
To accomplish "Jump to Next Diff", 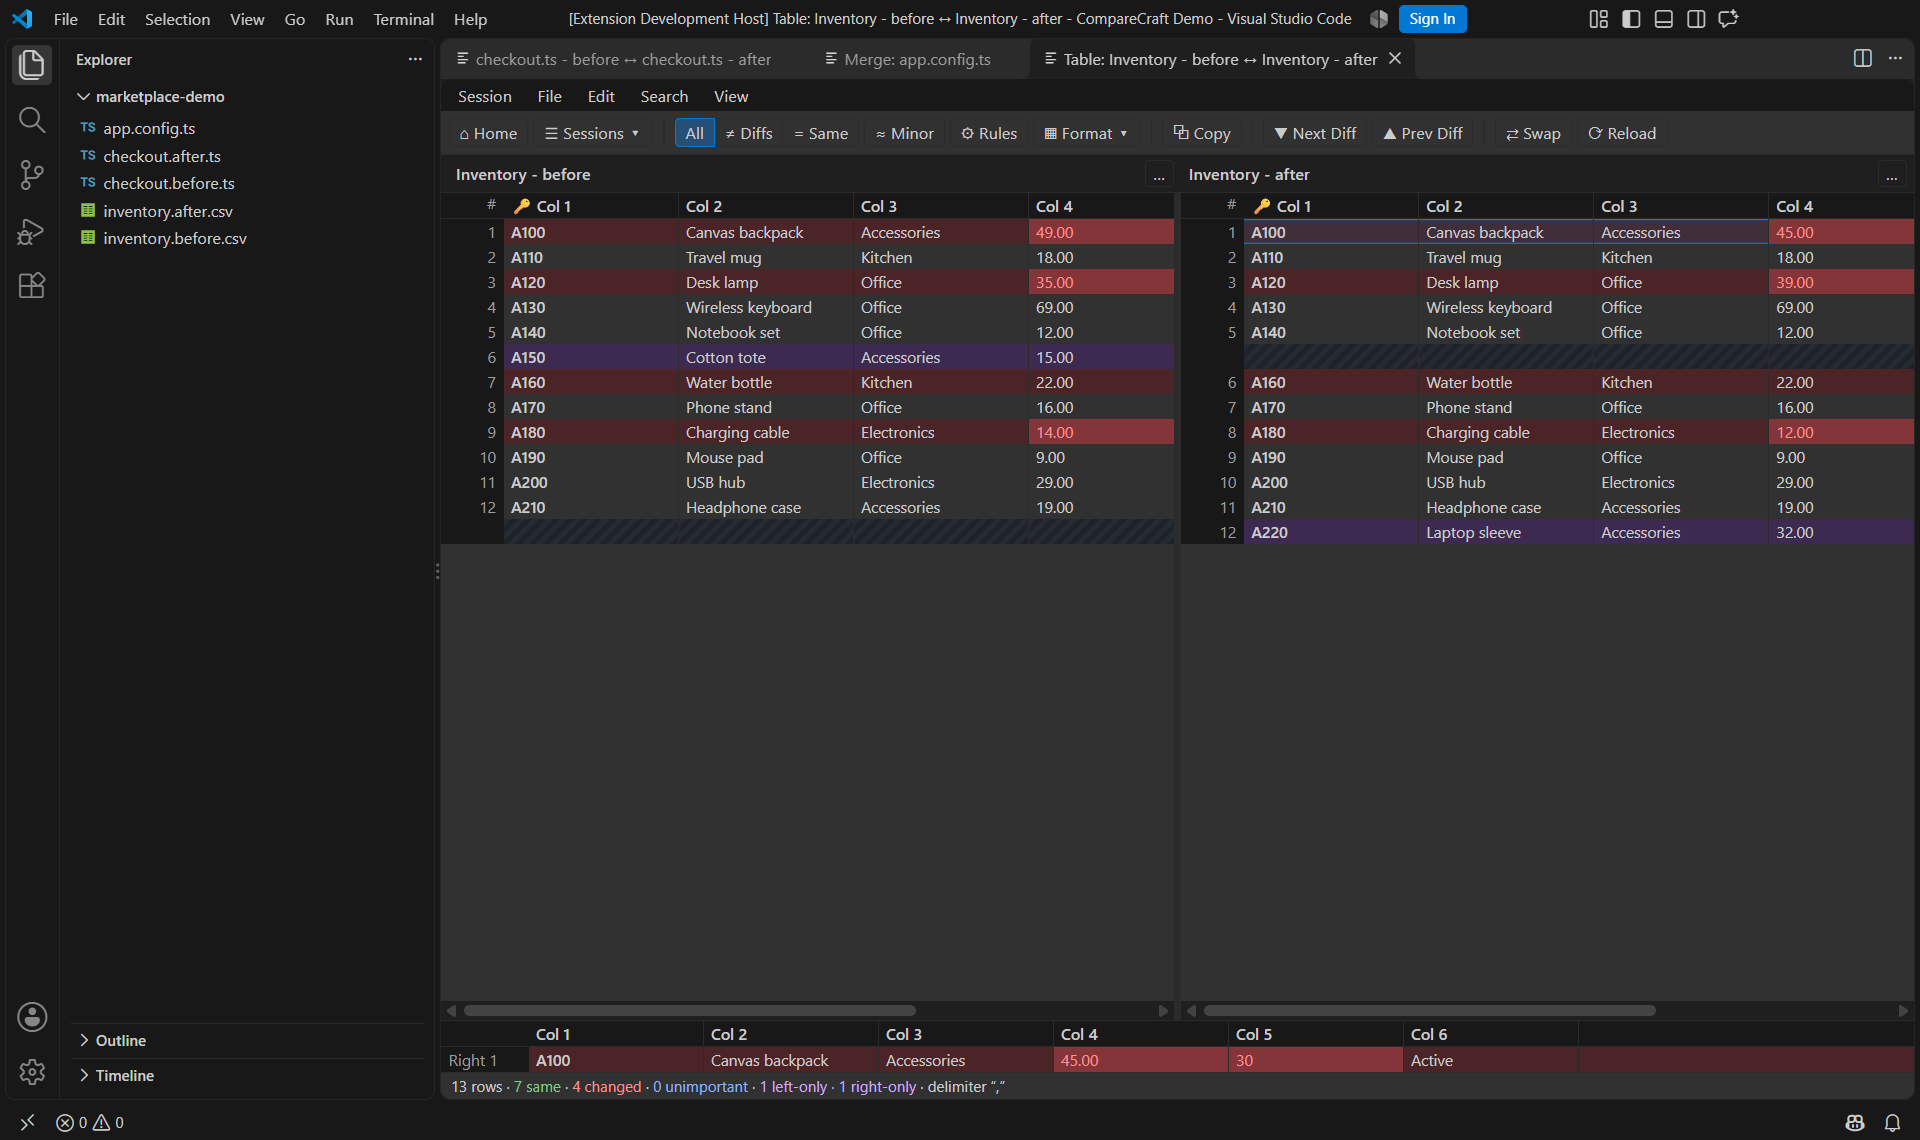I will click(x=1315, y=133).
